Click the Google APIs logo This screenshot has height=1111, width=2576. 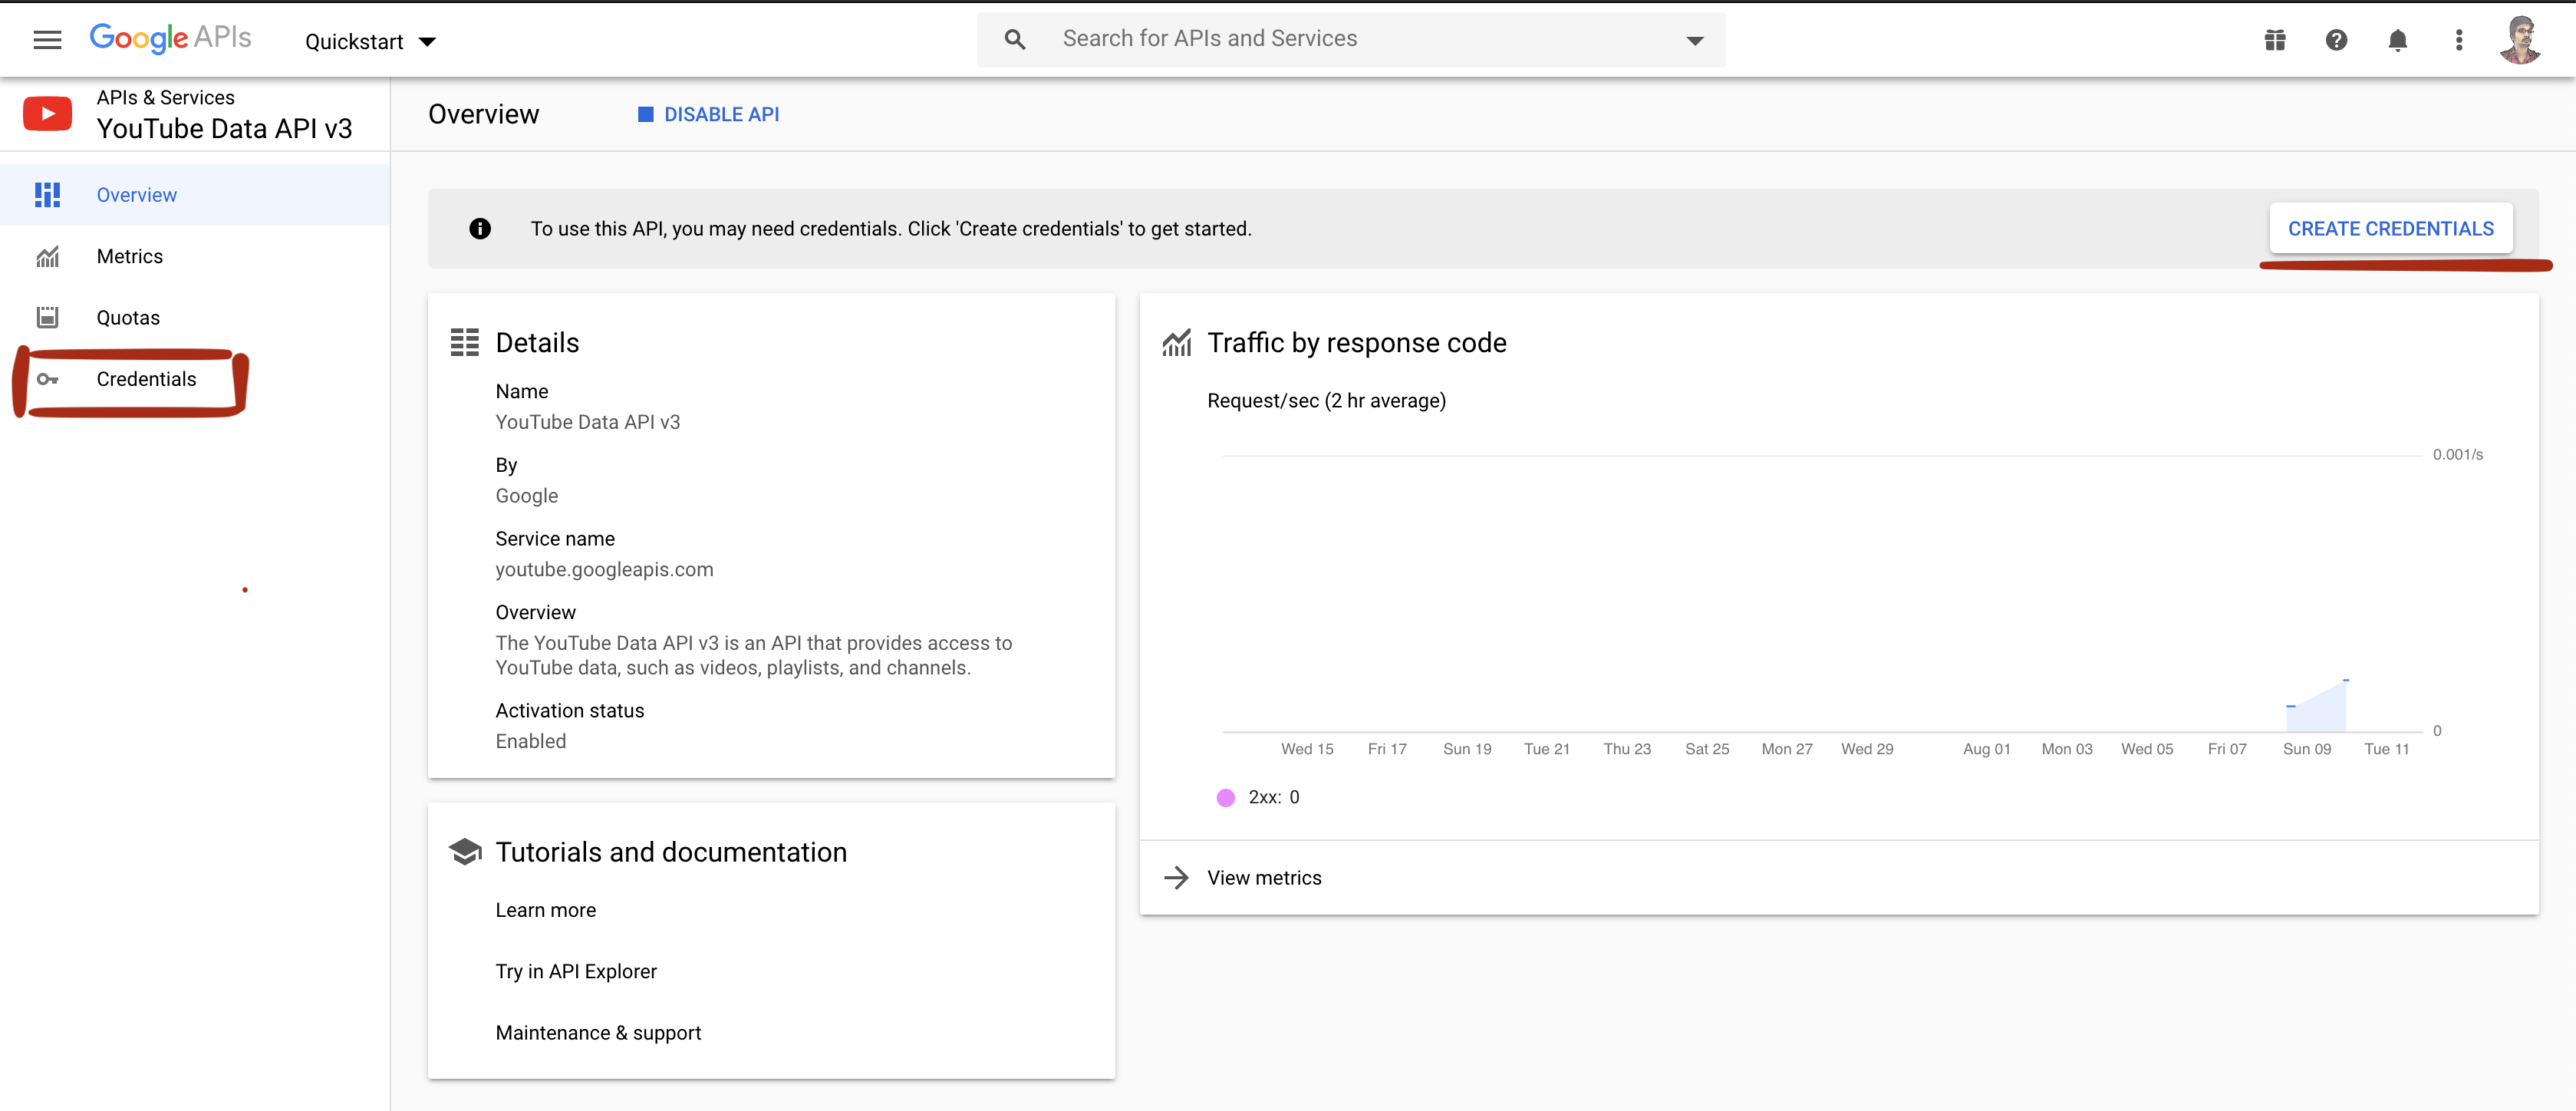(170, 38)
